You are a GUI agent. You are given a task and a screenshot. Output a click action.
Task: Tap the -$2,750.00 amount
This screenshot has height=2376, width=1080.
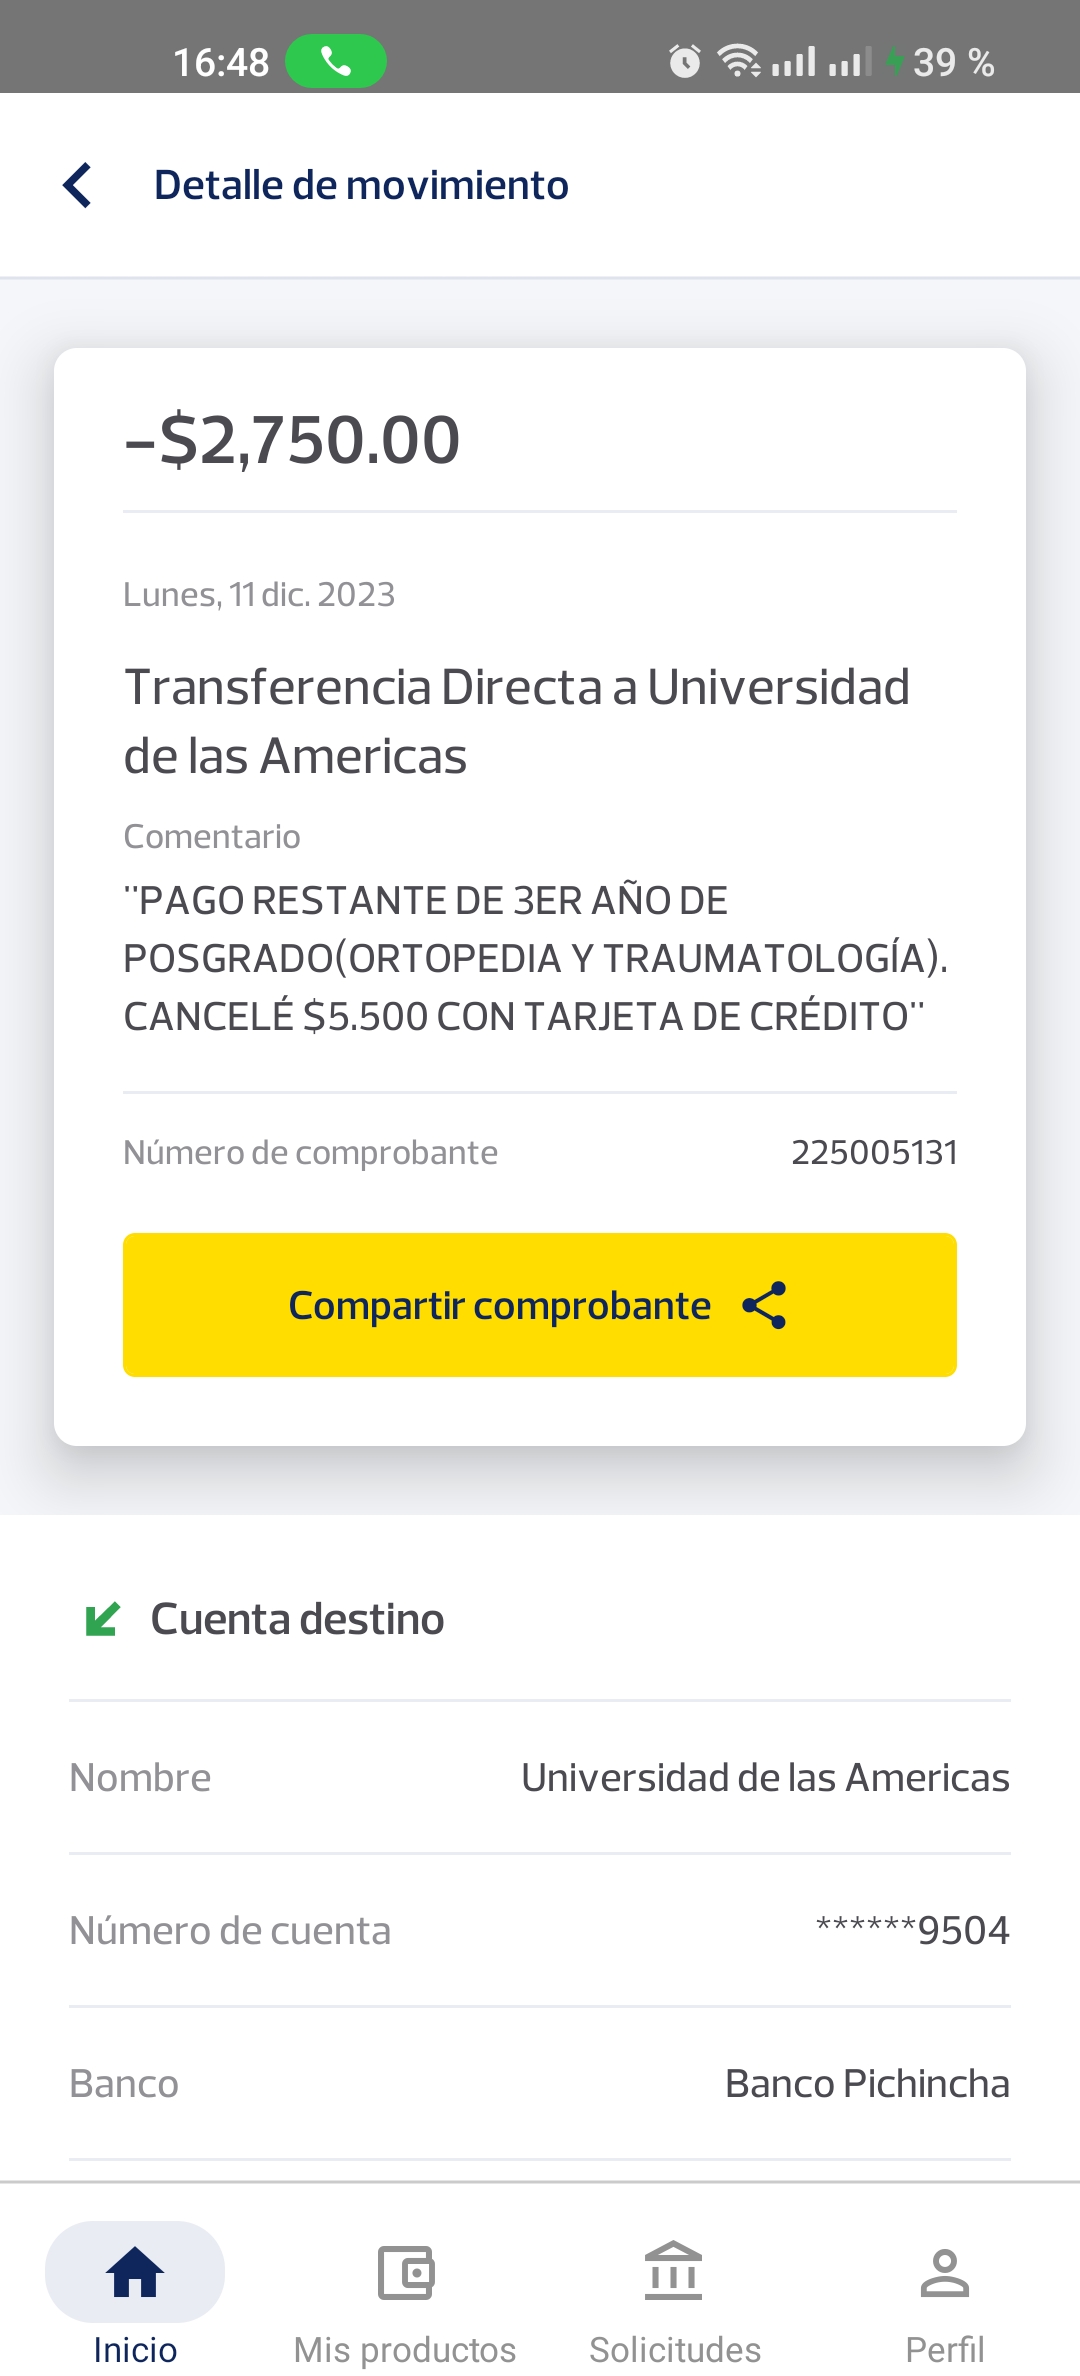pyautogui.click(x=292, y=439)
